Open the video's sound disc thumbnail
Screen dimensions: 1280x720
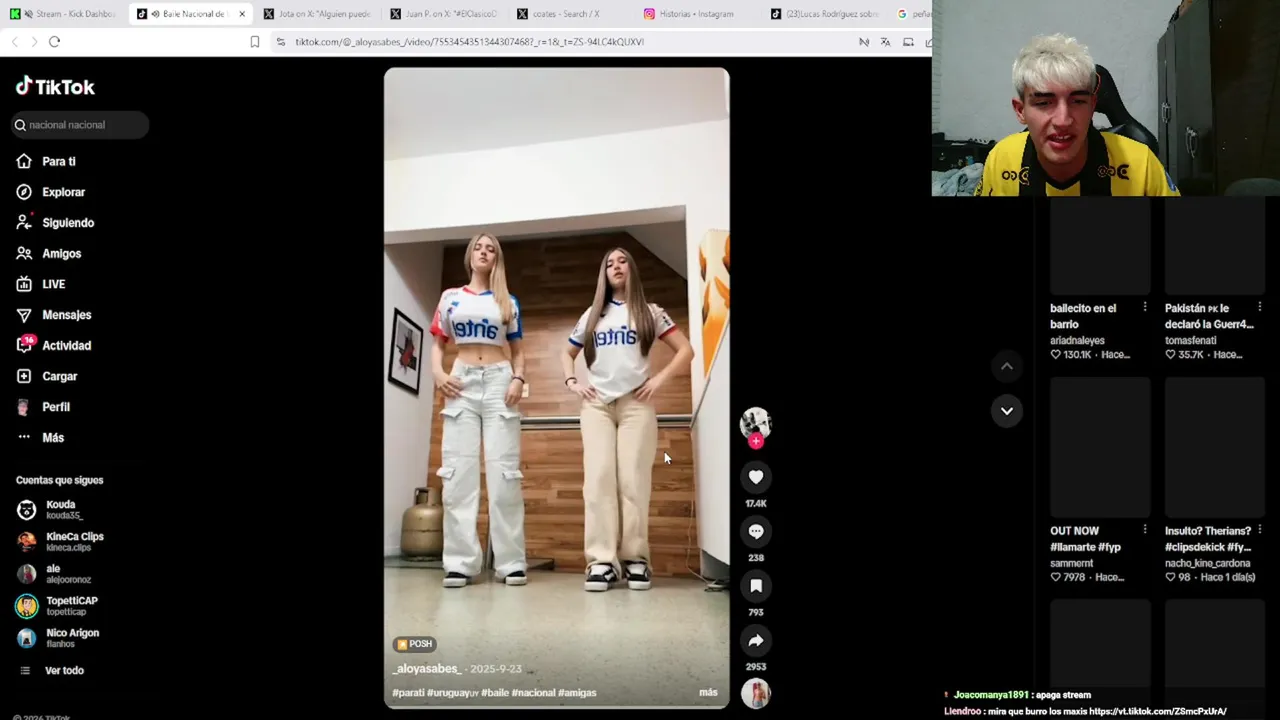coord(756,692)
